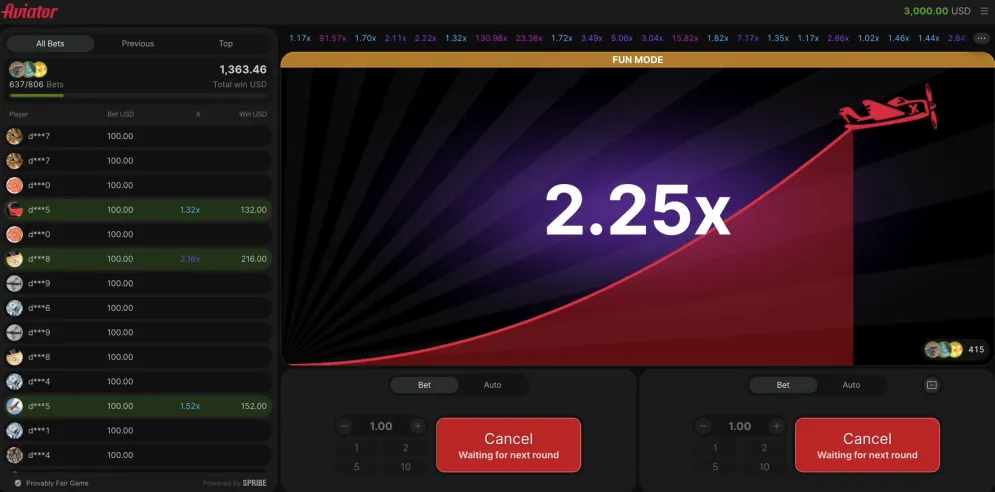Select Bet mode in second panel

(x=783, y=385)
